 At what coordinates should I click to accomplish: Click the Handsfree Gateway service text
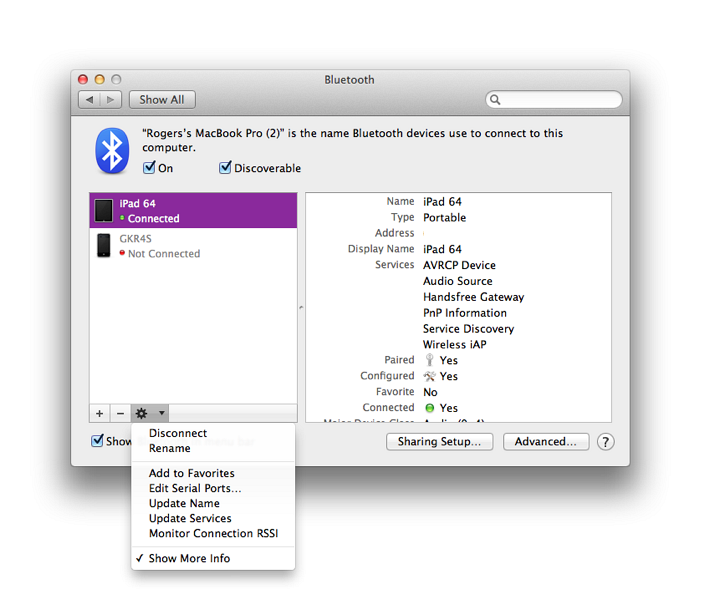(x=473, y=297)
